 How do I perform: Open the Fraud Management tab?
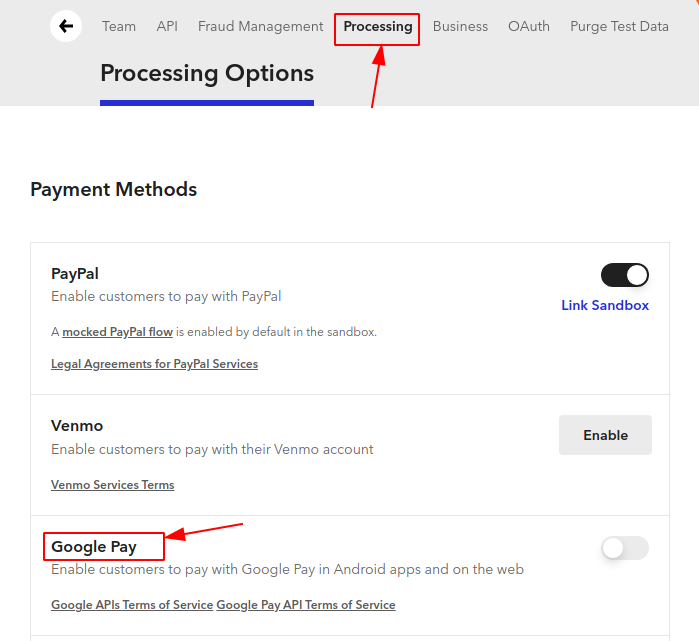[x=260, y=26]
